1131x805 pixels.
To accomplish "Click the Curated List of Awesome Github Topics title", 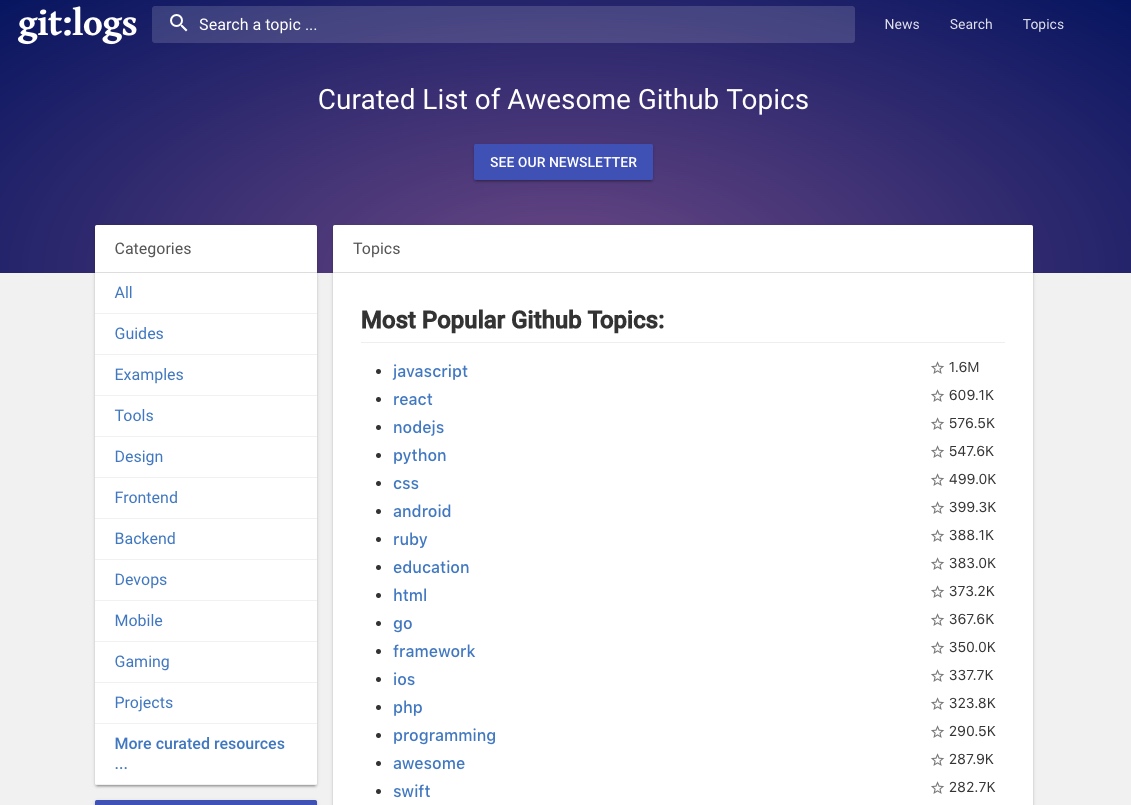I will (563, 100).
